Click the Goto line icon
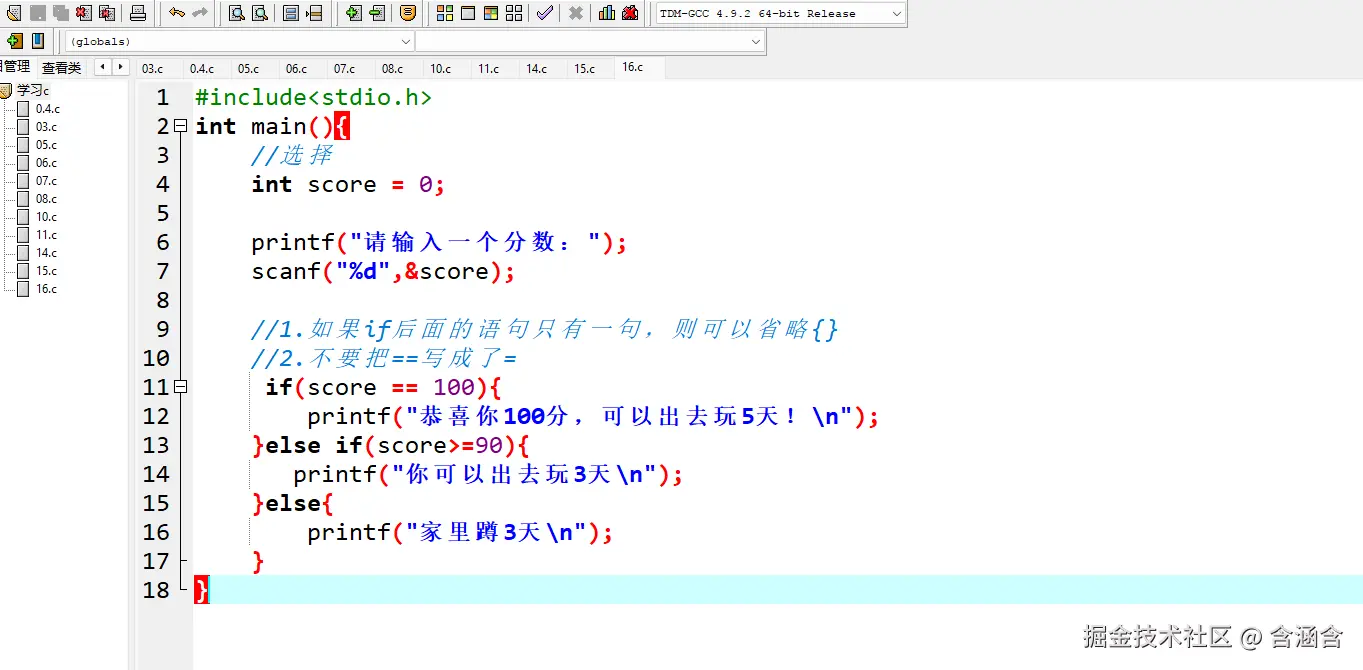This screenshot has width=1363, height=670. pyautogui.click(x=314, y=13)
